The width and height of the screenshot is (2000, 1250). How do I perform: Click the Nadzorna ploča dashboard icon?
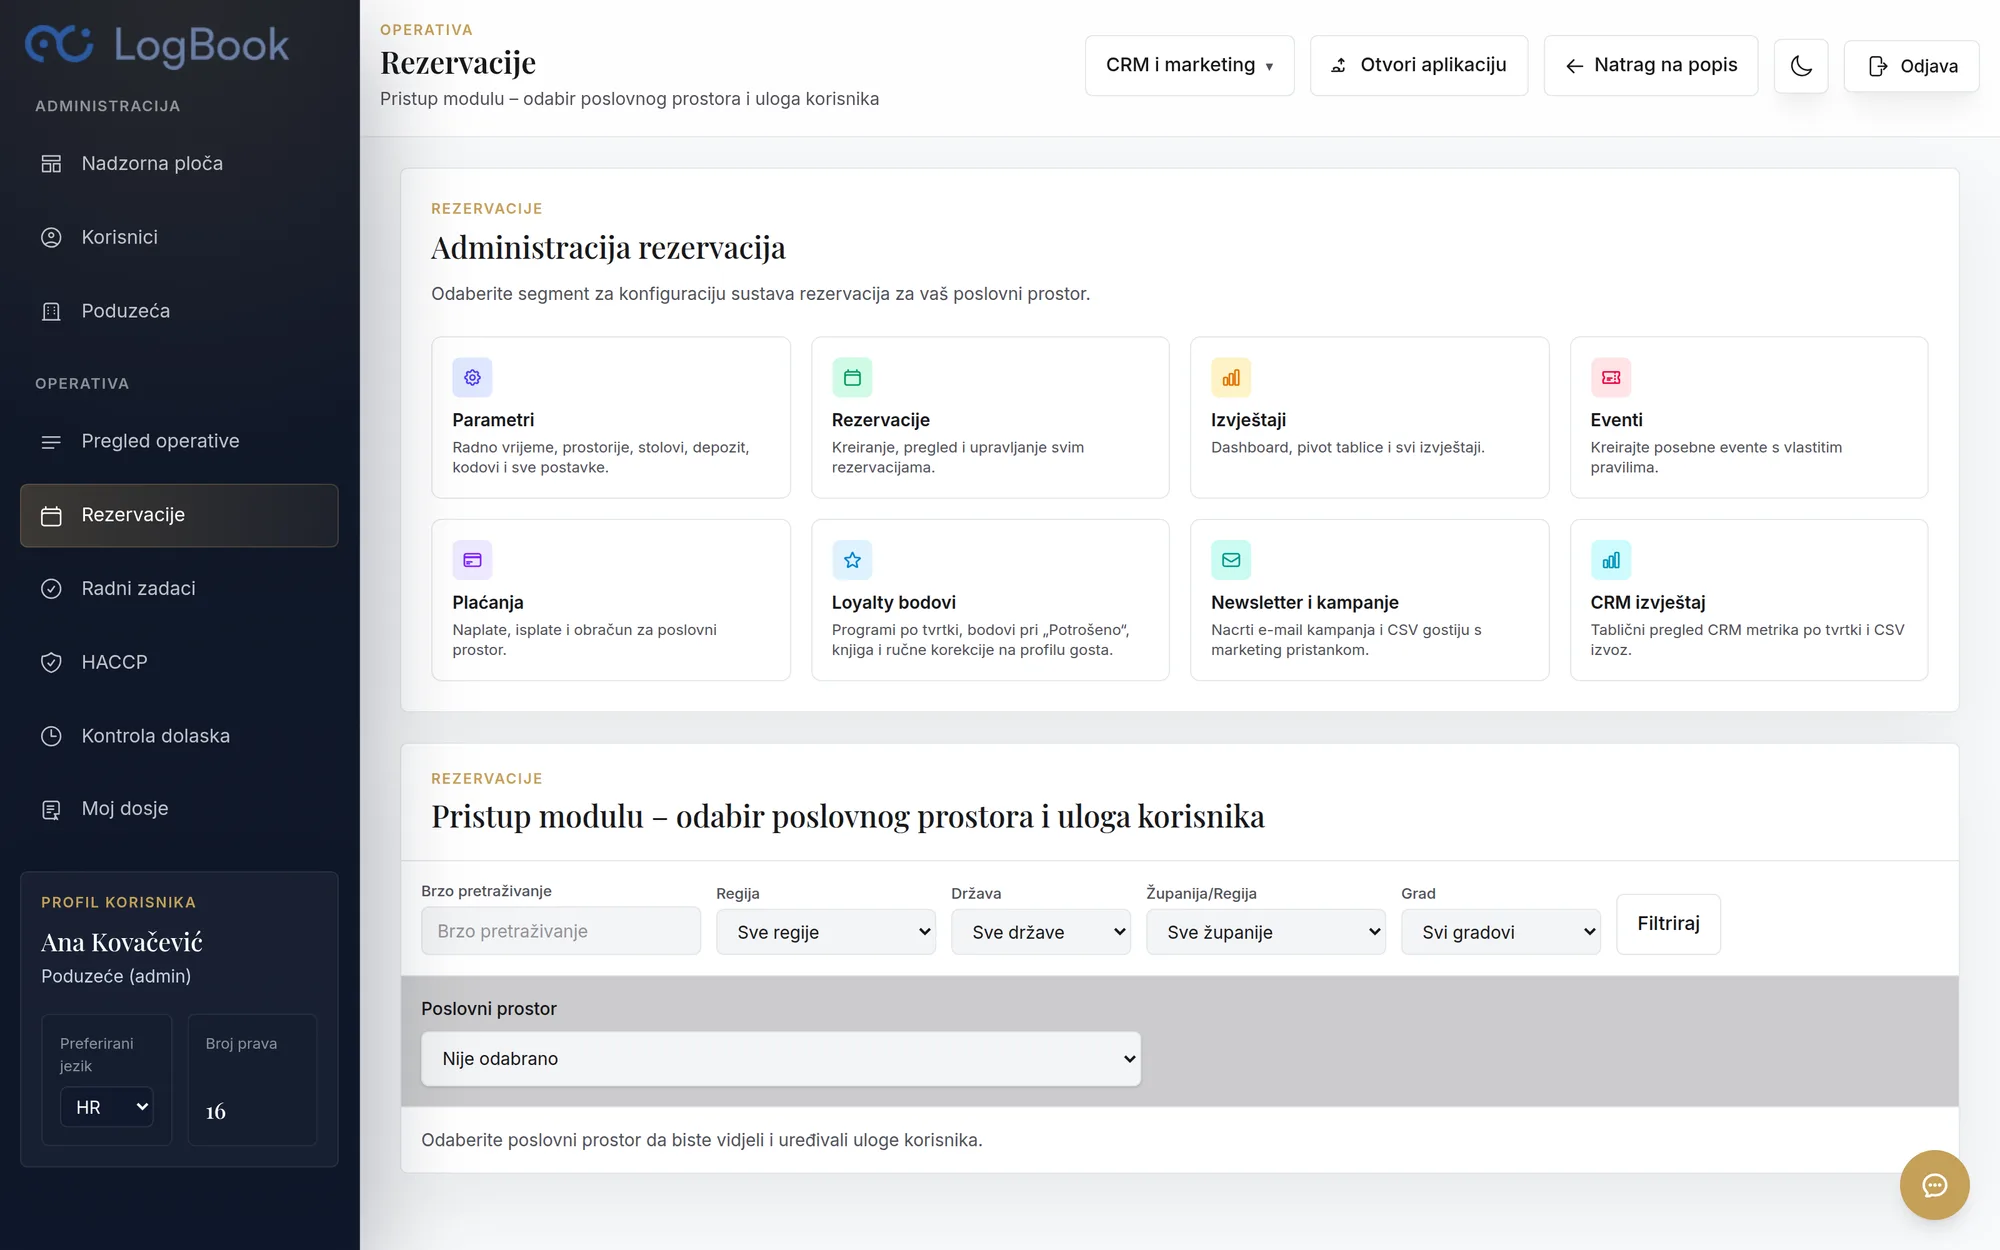(51, 163)
